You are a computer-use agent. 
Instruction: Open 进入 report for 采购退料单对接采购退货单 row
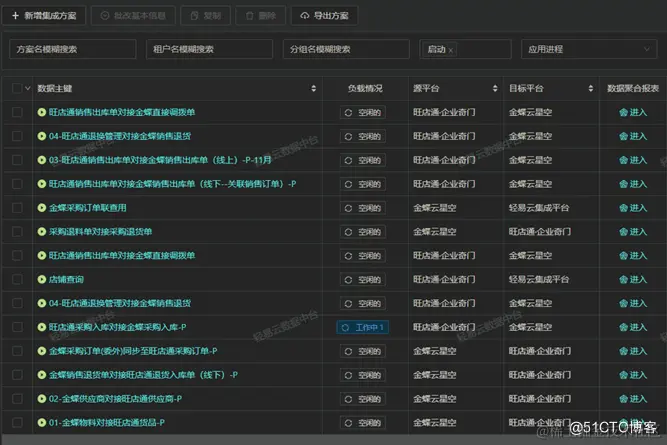click(633, 231)
